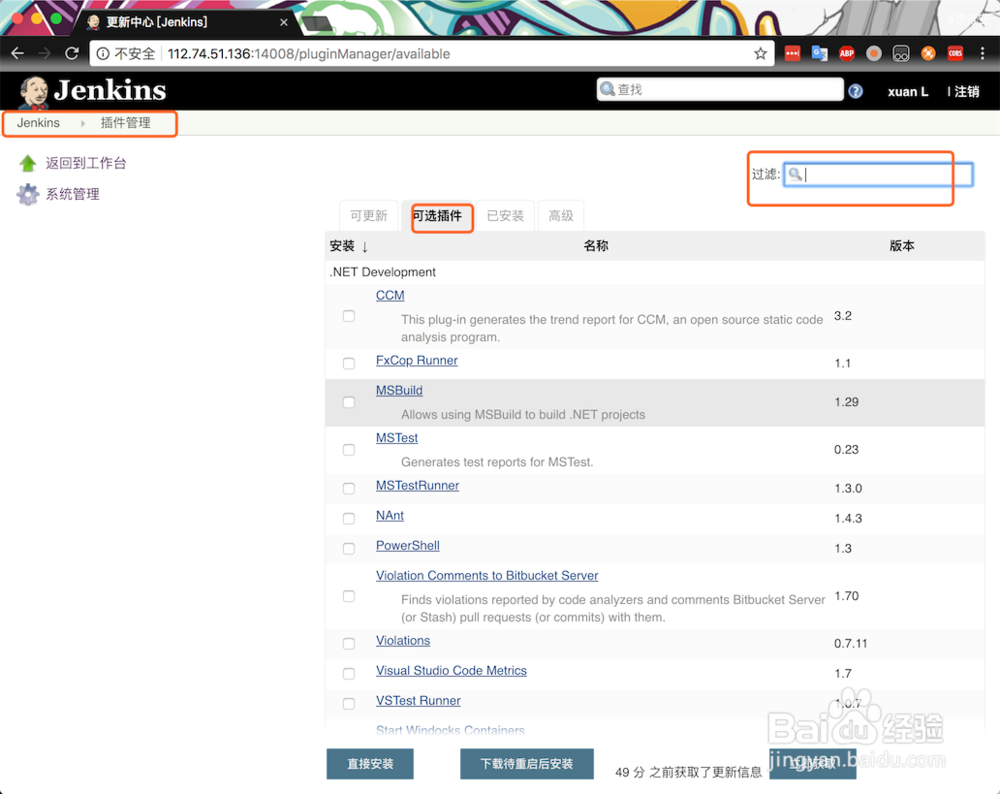Click the 下载待重启后安装 button
Screen dimensions: 1000x794
[x=527, y=763]
